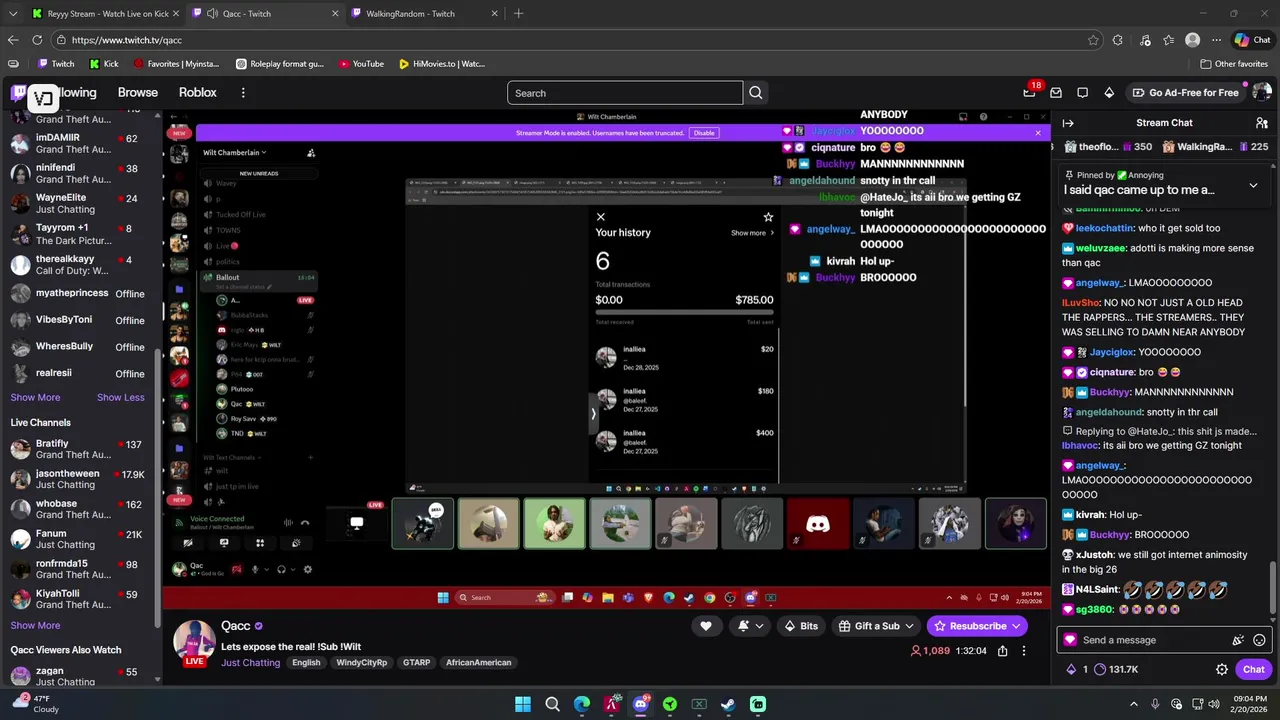
Task: Click Show Less in followed channels
Action: tap(120, 397)
